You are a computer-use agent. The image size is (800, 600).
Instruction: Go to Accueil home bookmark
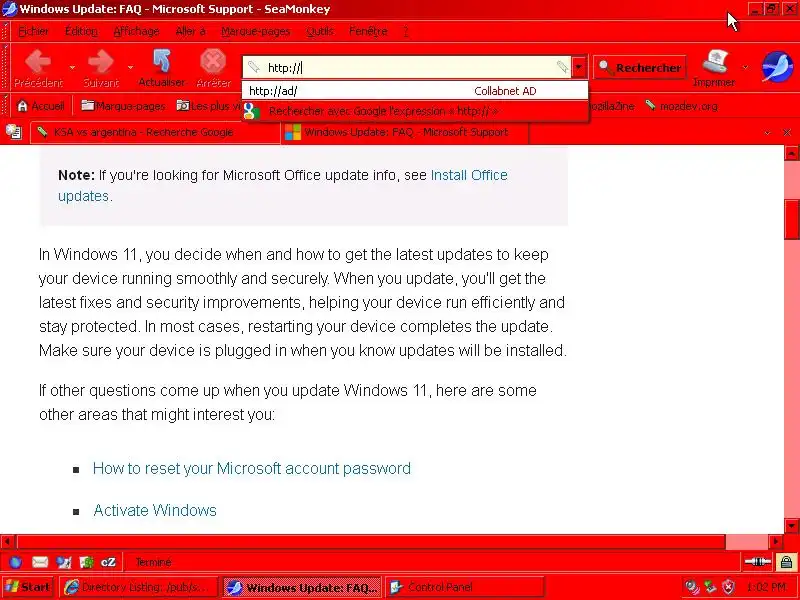point(41,106)
